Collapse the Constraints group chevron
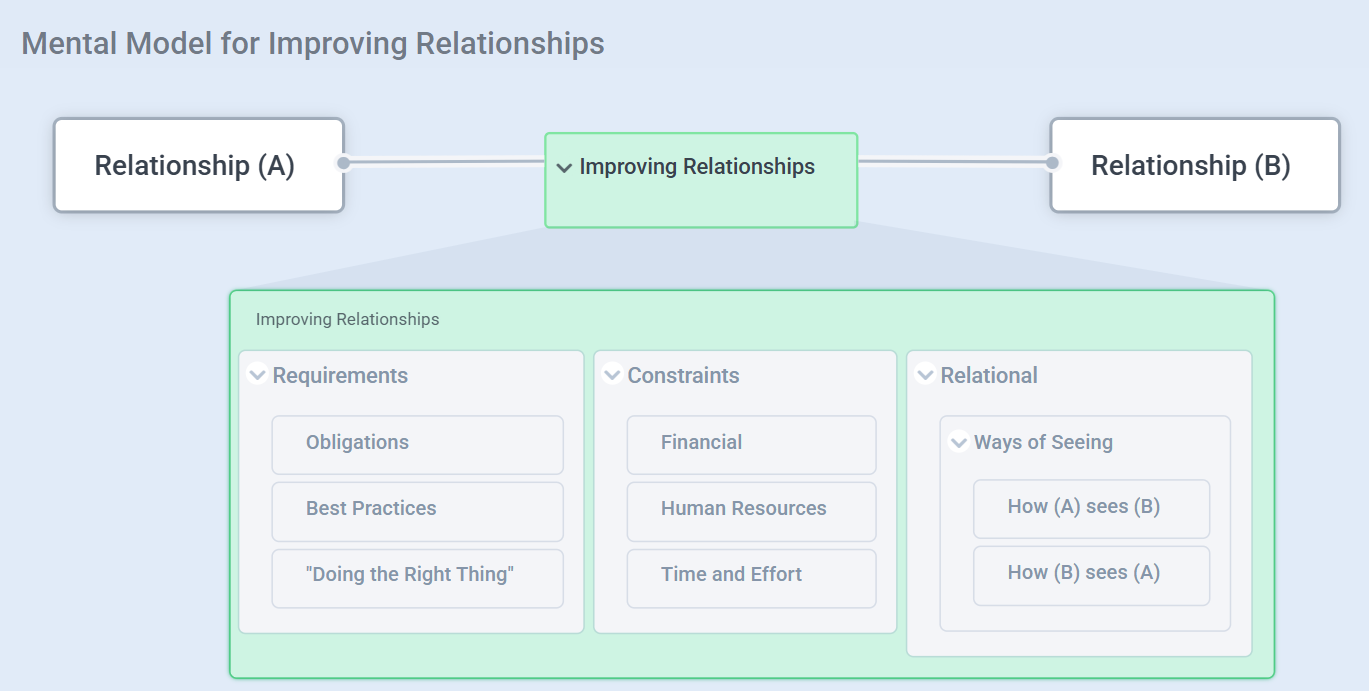Screen dimensions: 1369x691 (x=612, y=375)
